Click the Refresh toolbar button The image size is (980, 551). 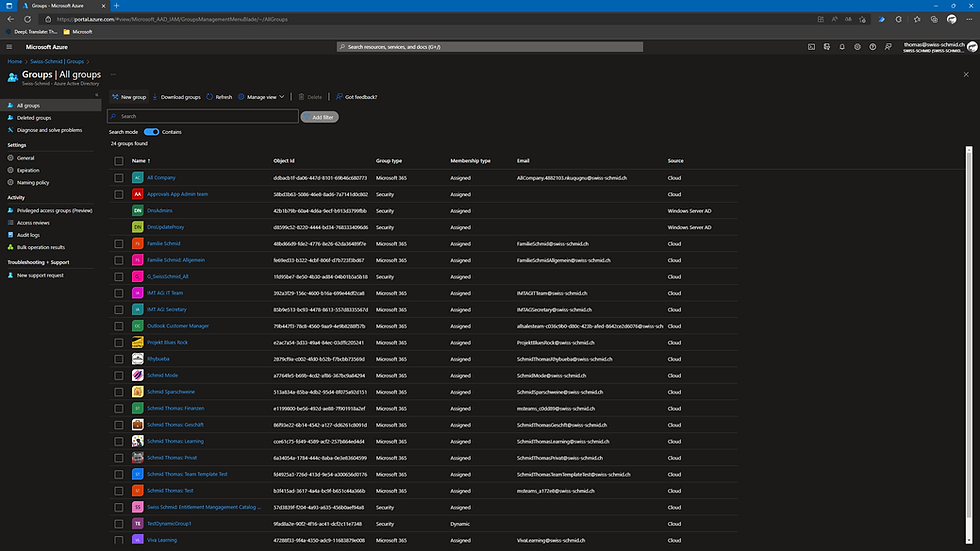[219, 97]
